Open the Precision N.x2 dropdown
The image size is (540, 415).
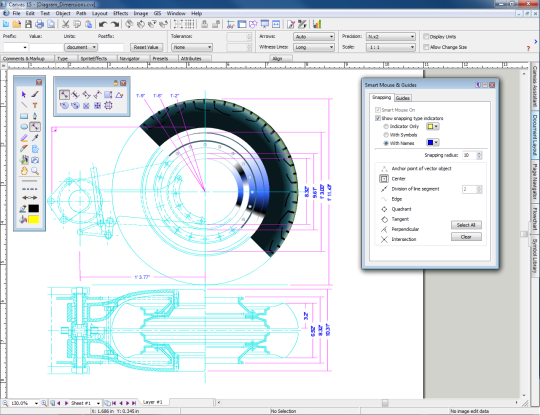391,37
